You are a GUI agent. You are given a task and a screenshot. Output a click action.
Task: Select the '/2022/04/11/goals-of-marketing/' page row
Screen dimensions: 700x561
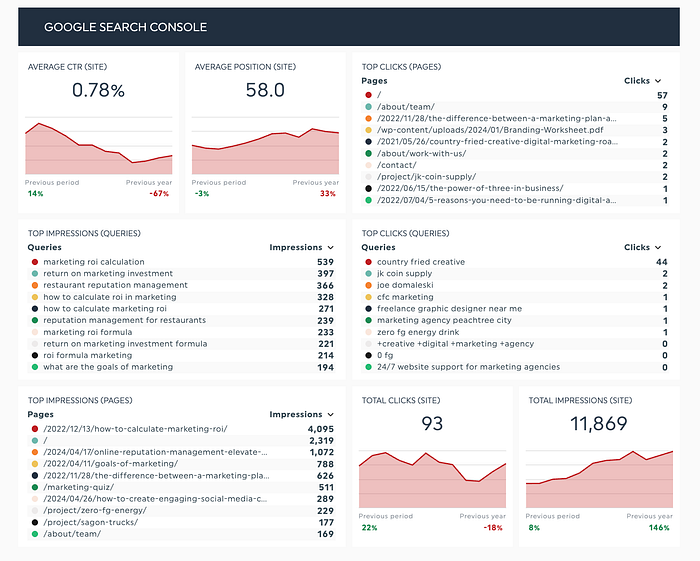(x=182, y=464)
